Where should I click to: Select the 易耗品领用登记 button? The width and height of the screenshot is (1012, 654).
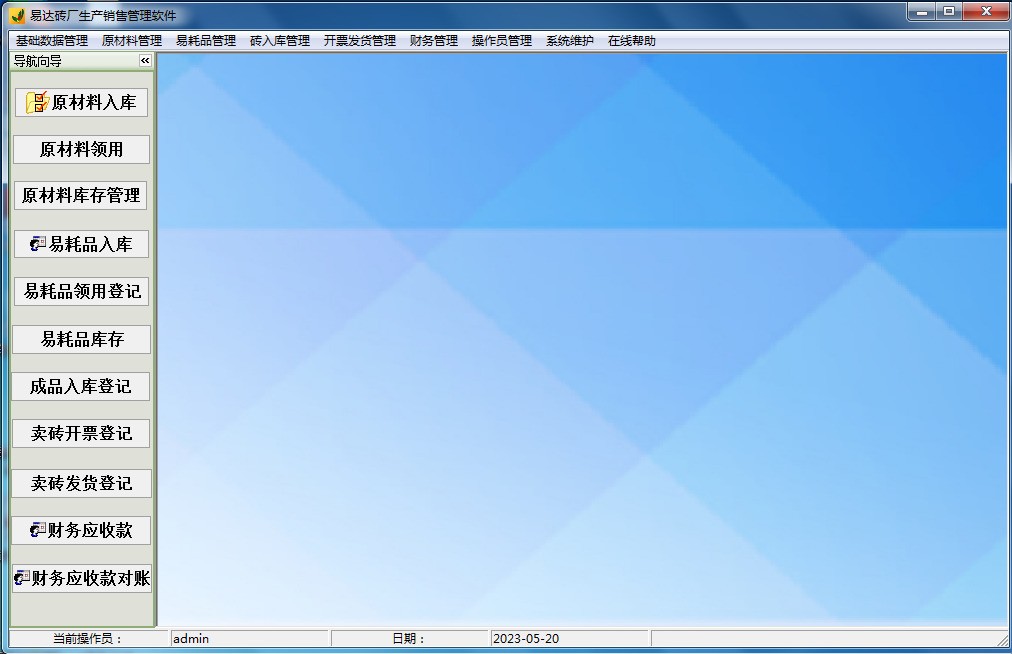pos(81,292)
